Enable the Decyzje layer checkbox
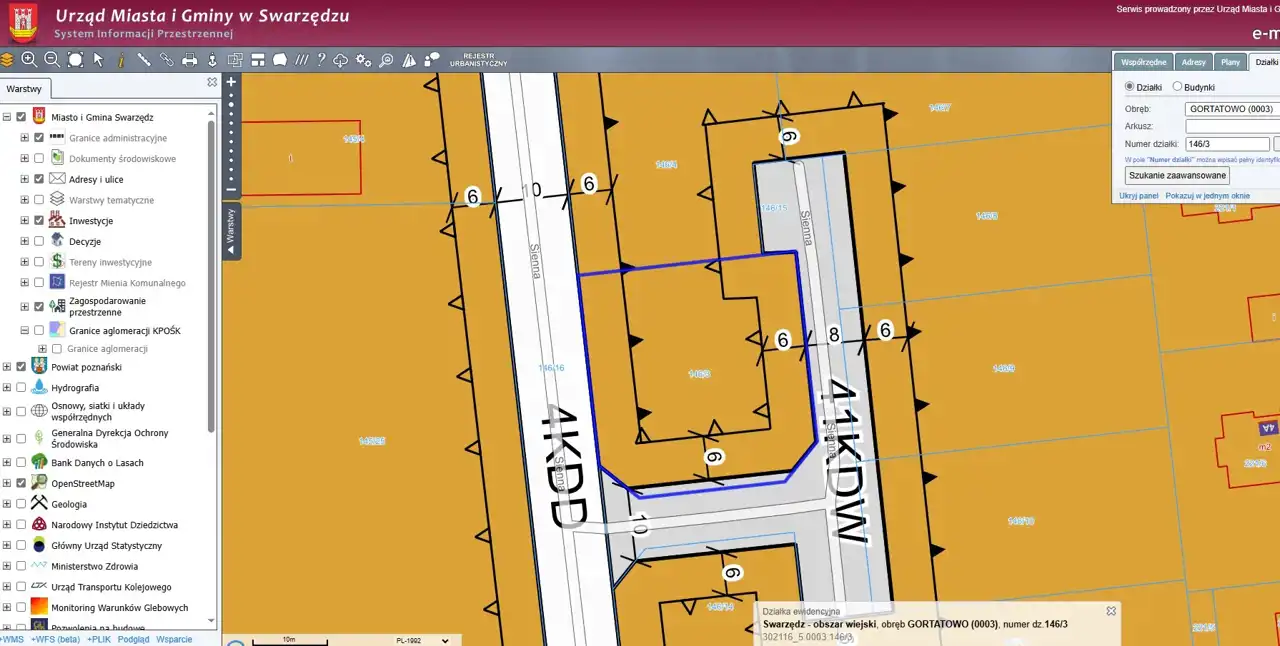This screenshot has width=1280, height=646. click(x=39, y=242)
